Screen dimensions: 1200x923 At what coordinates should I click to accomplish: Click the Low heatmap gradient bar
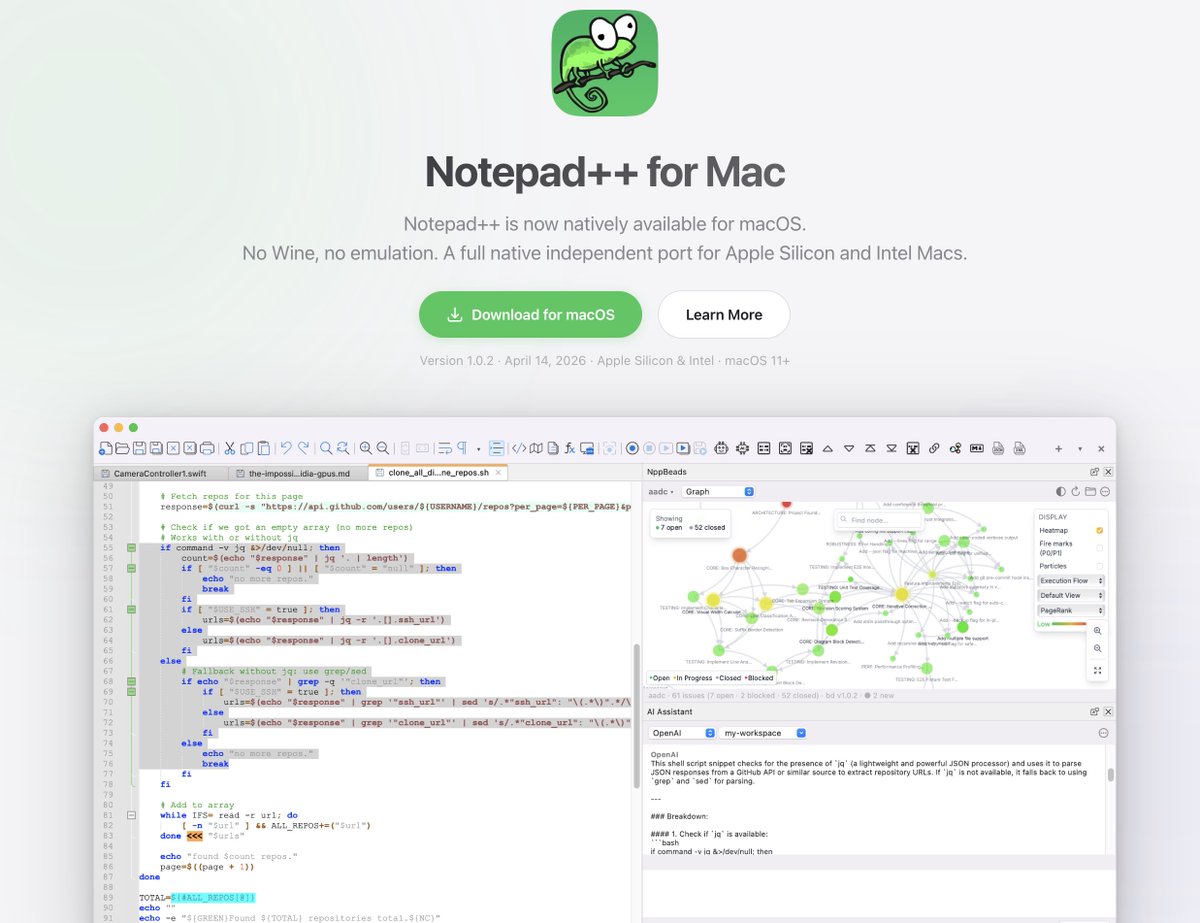[1069, 624]
